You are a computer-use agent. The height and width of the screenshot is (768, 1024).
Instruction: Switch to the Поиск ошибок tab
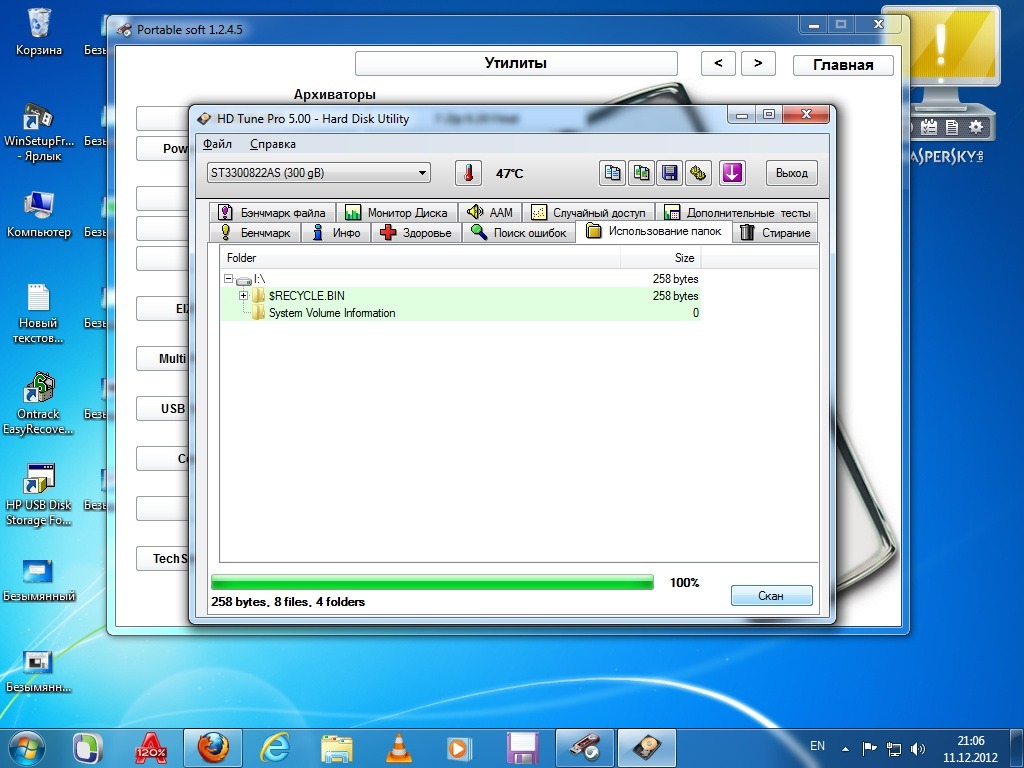click(x=519, y=232)
